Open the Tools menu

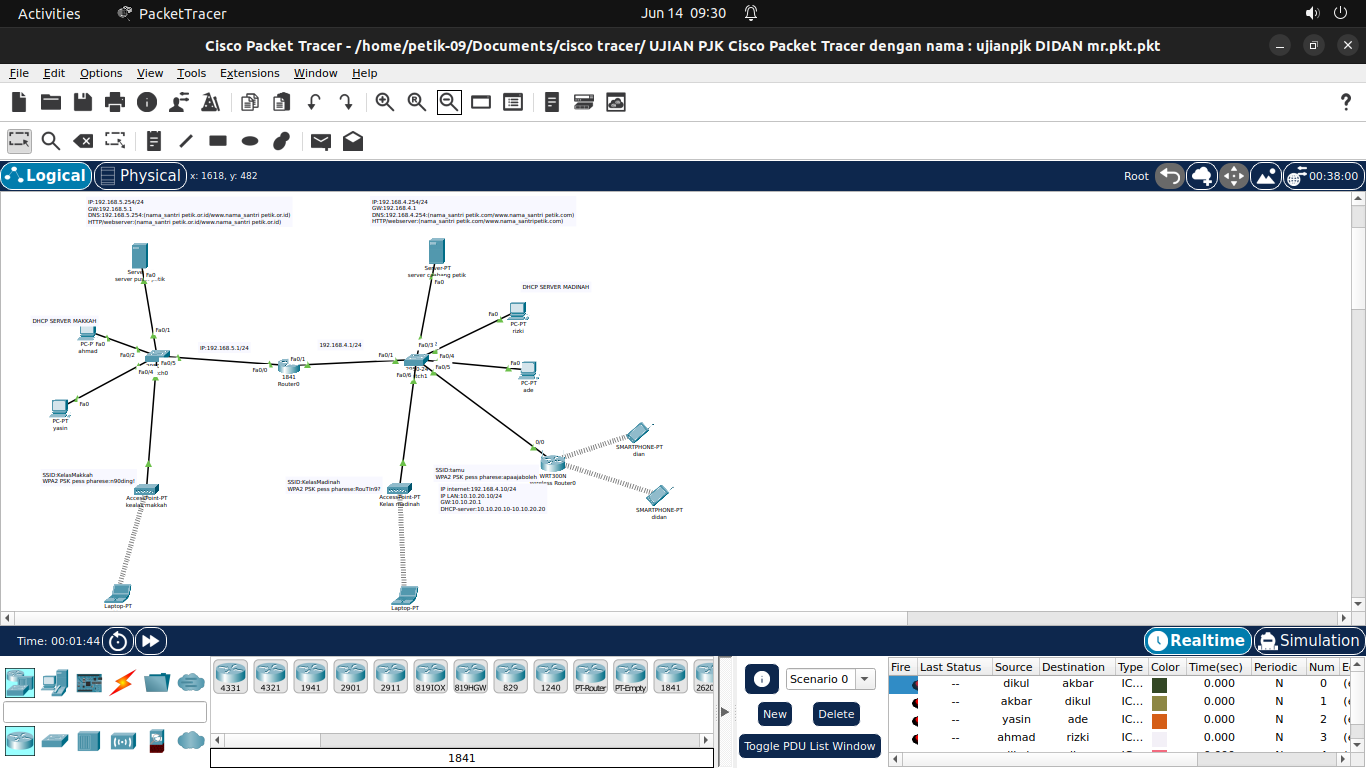coord(191,73)
